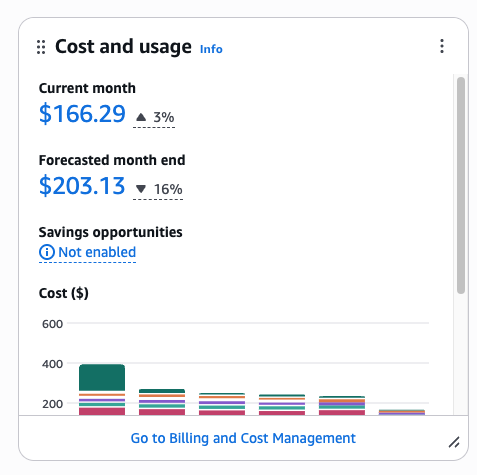Viewport: 477px width, 475px height.
Task: Click the third bar in cost chart
Action: coord(222,404)
